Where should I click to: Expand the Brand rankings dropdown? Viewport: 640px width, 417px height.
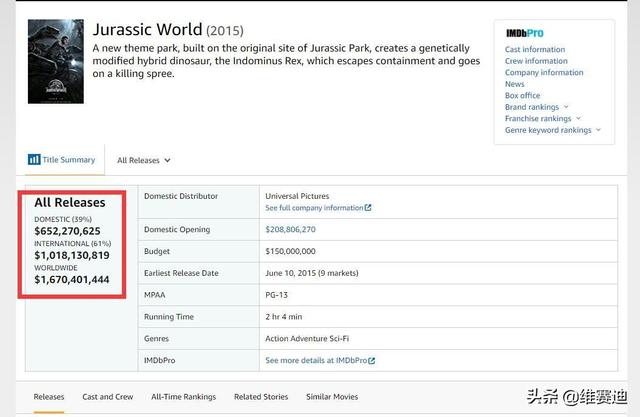pyautogui.click(x=536, y=107)
